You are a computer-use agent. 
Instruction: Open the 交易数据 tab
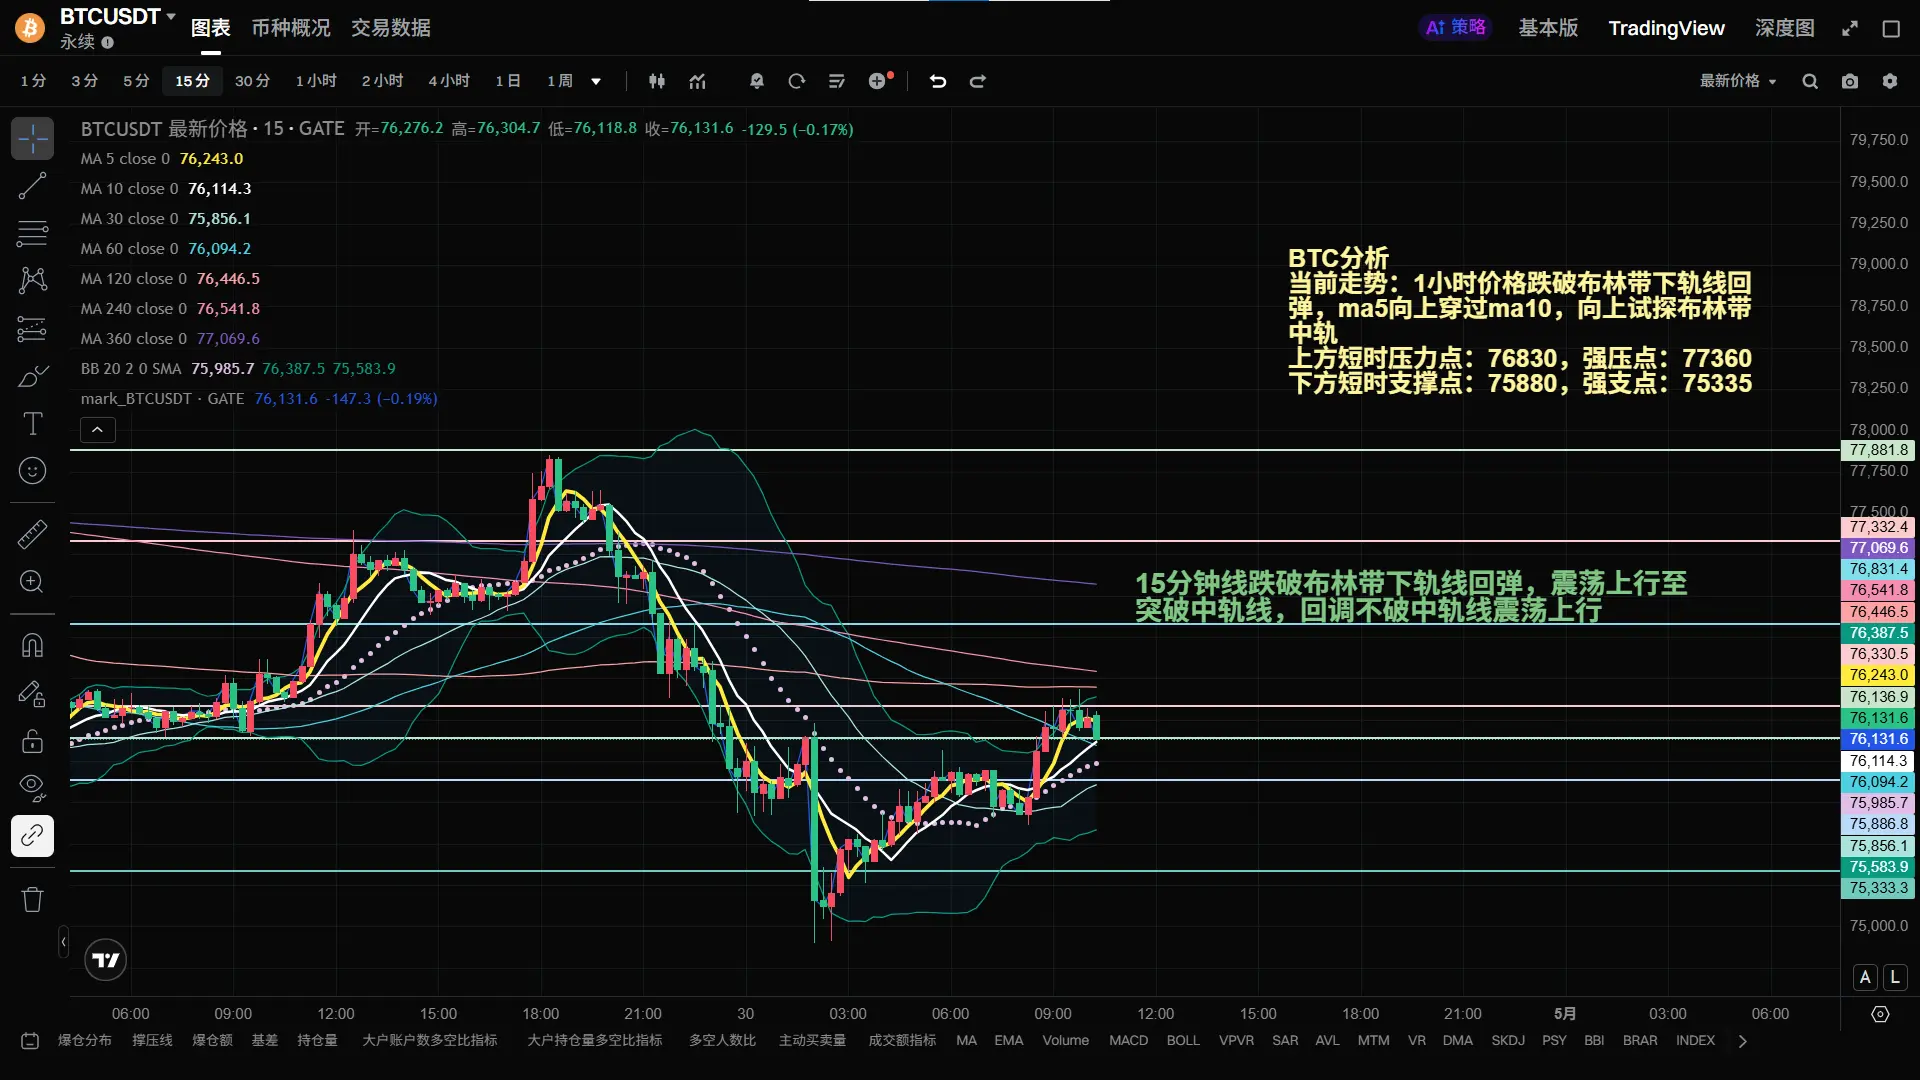coord(390,28)
